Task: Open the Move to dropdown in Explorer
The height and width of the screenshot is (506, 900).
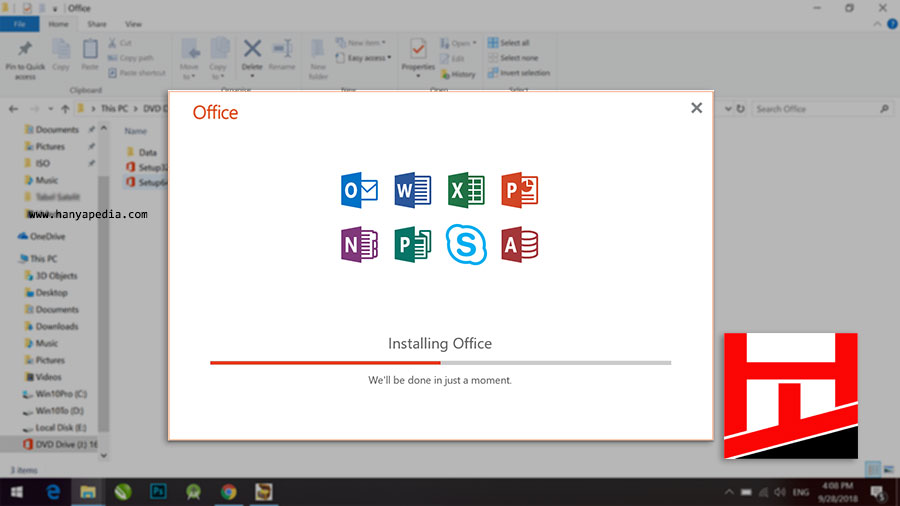Action: click(x=189, y=59)
